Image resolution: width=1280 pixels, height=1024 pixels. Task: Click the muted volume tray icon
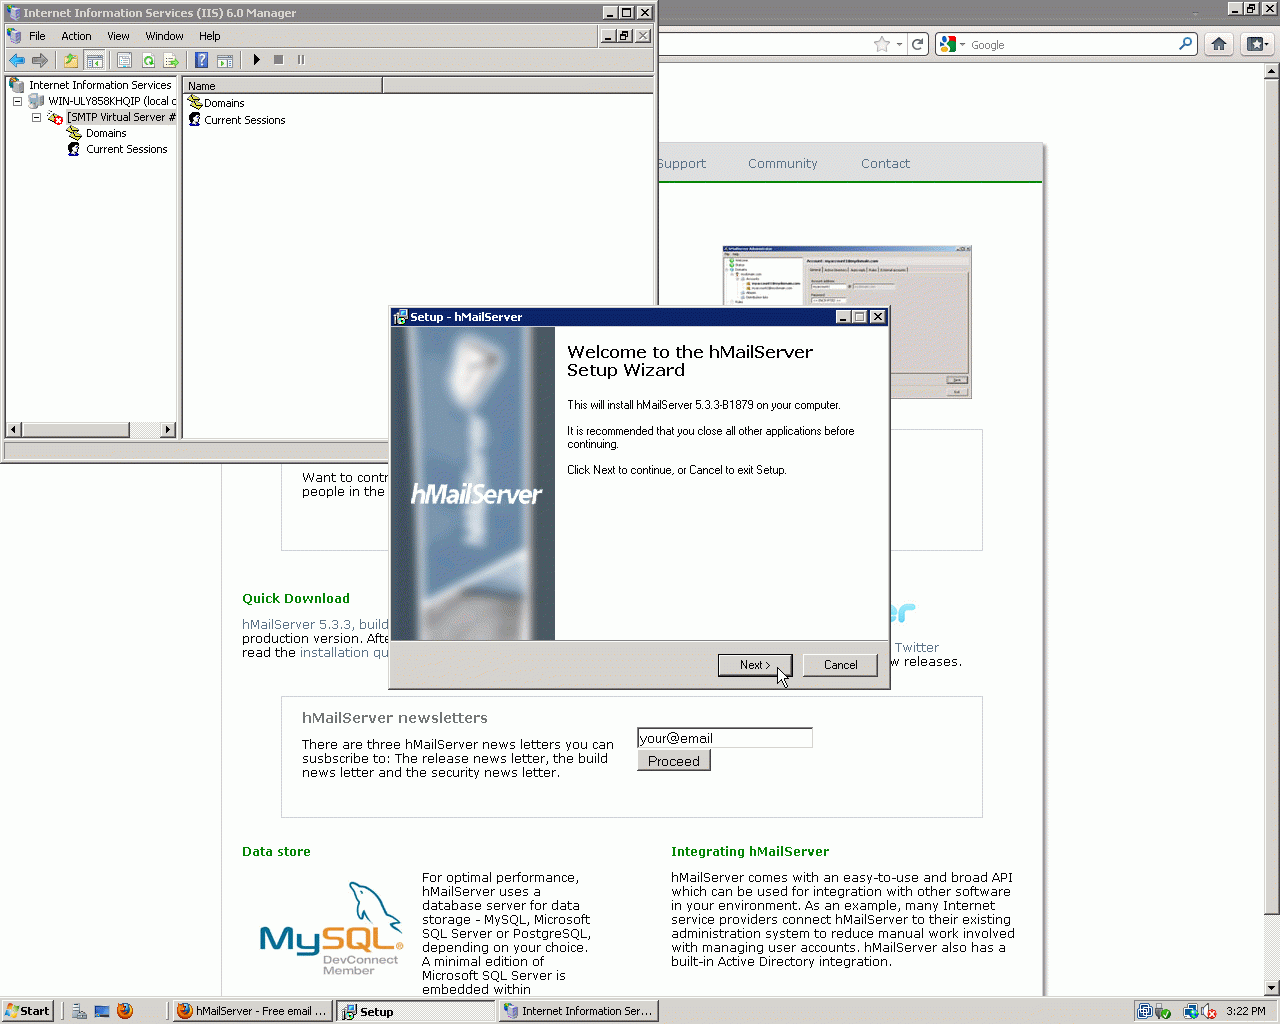click(x=1209, y=1011)
